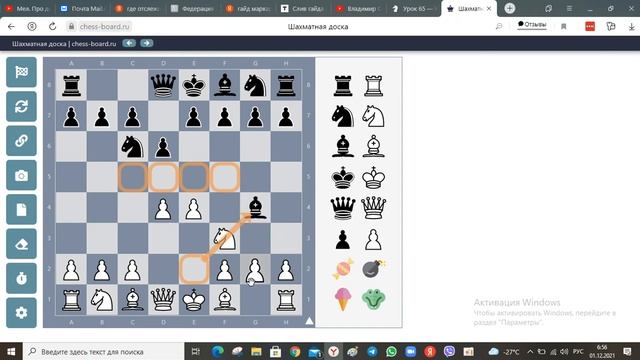
Task: Switch to the Владимир browser tab
Action: coord(358,8)
